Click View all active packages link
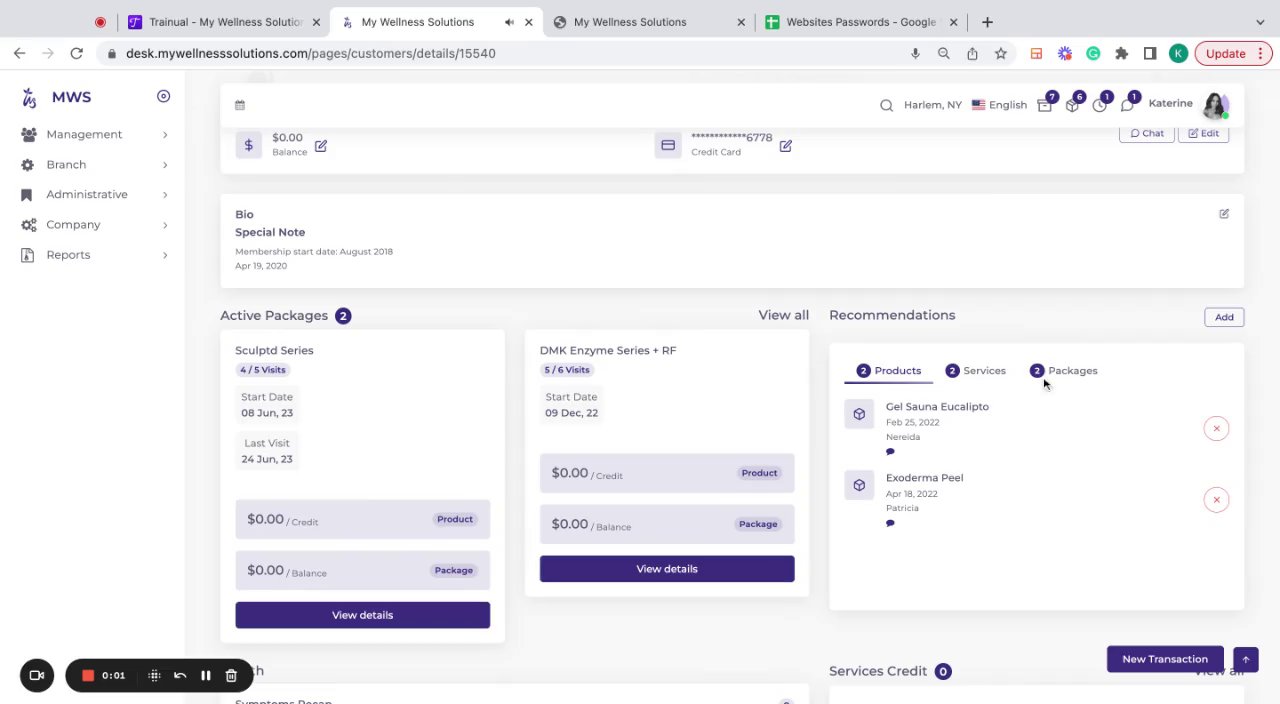1280x704 pixels. click(x=783, y=316)
